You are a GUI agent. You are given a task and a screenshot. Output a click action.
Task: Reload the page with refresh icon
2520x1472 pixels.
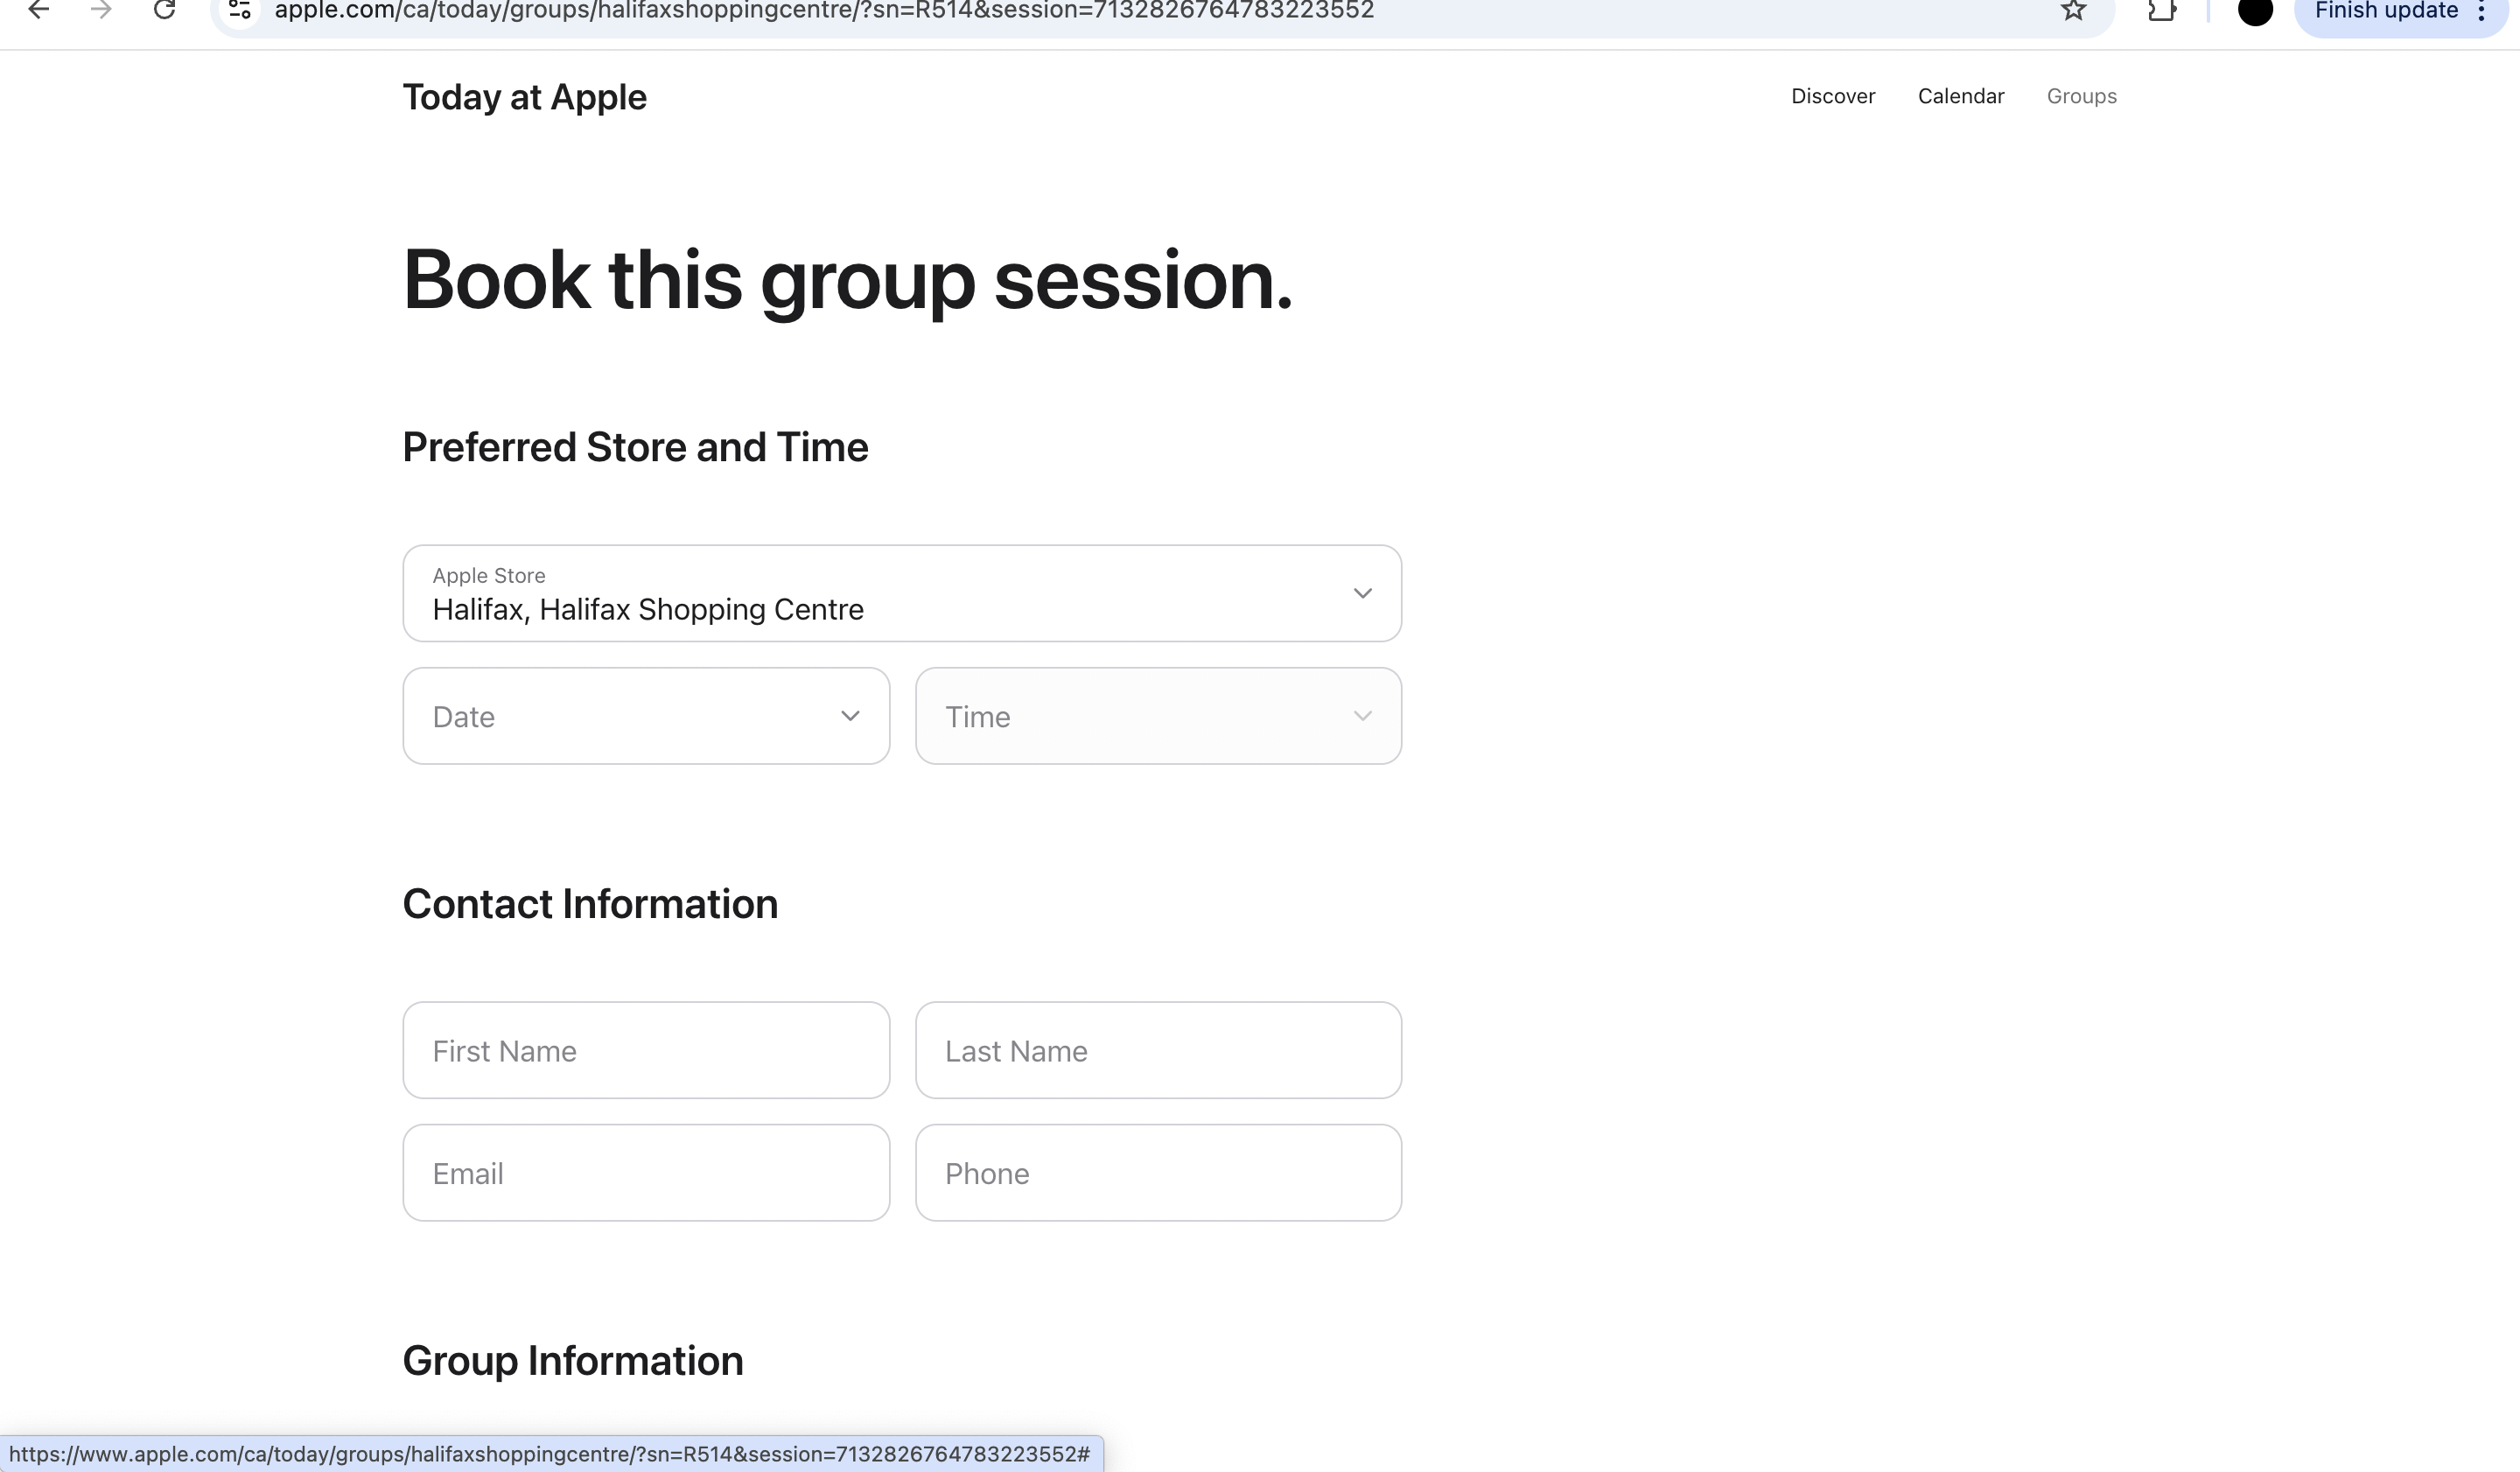pyautogui.click(x=165, y=11)
